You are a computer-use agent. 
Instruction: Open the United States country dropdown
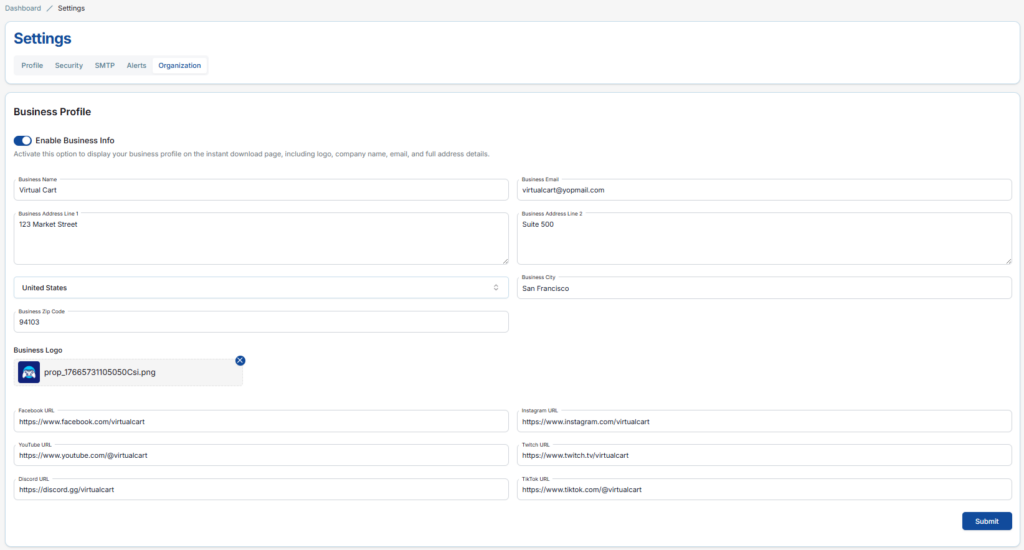pos(261,288)
